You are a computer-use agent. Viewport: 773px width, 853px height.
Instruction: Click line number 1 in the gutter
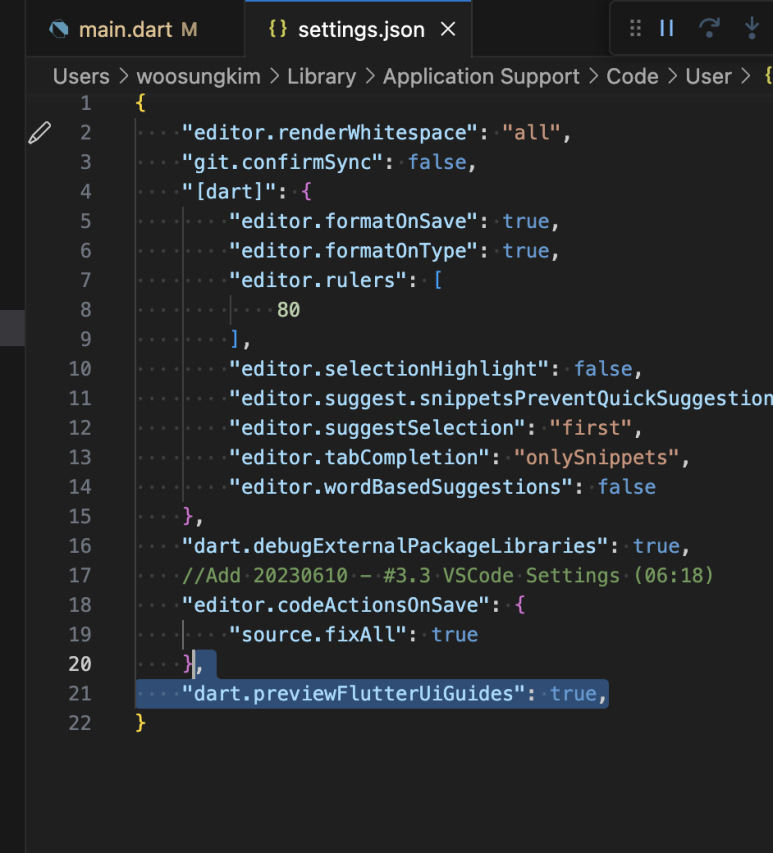click(85, 103)
